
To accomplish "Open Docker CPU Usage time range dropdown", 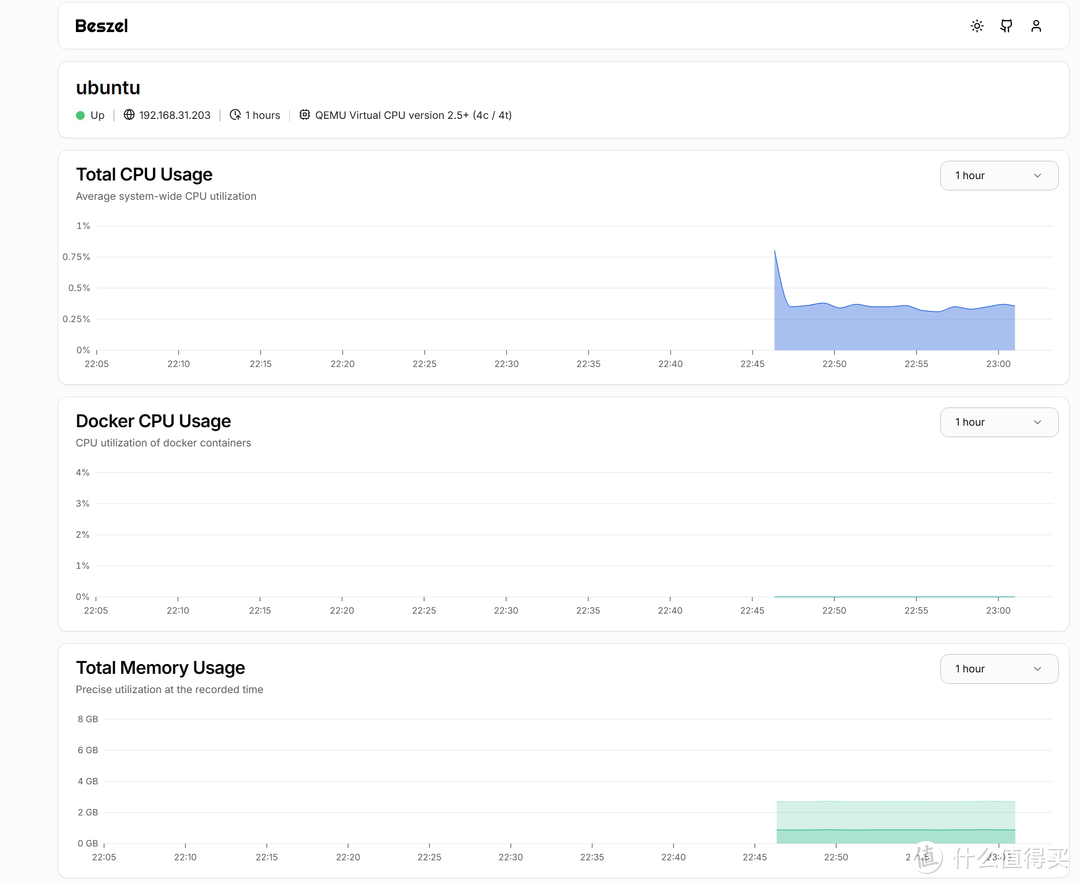I will [x=998, y=422].
